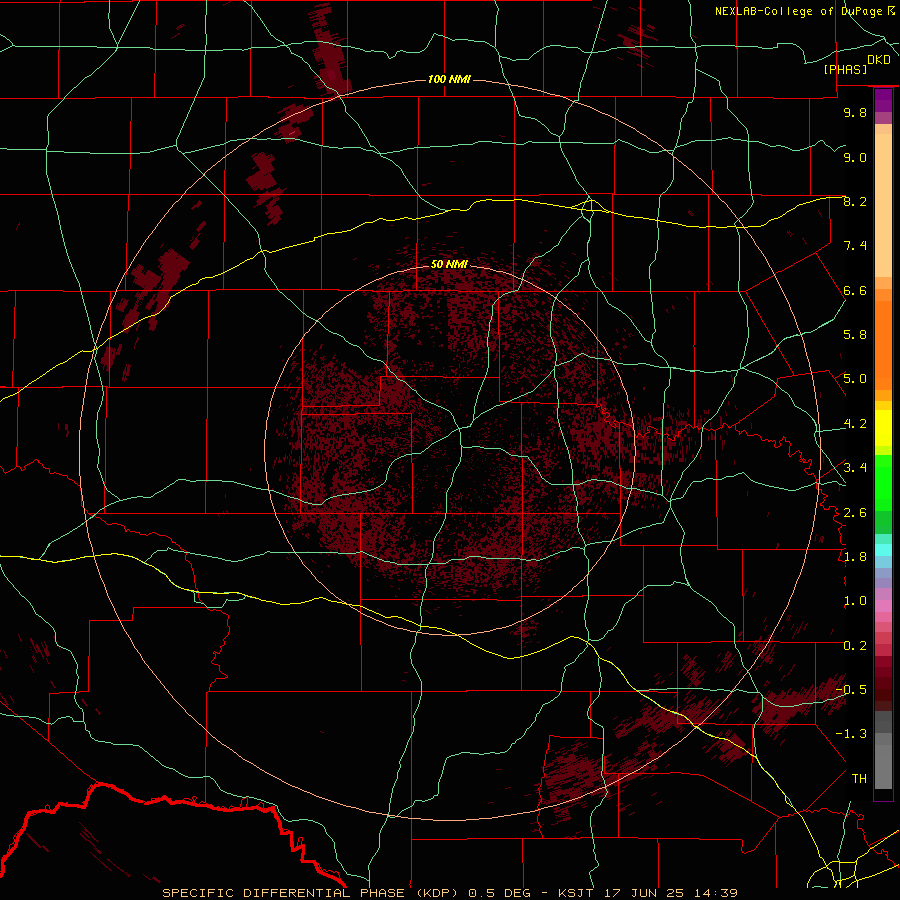Select the -1.3 scale label
This screenshot has width=900, height=900.
(851, 734)
